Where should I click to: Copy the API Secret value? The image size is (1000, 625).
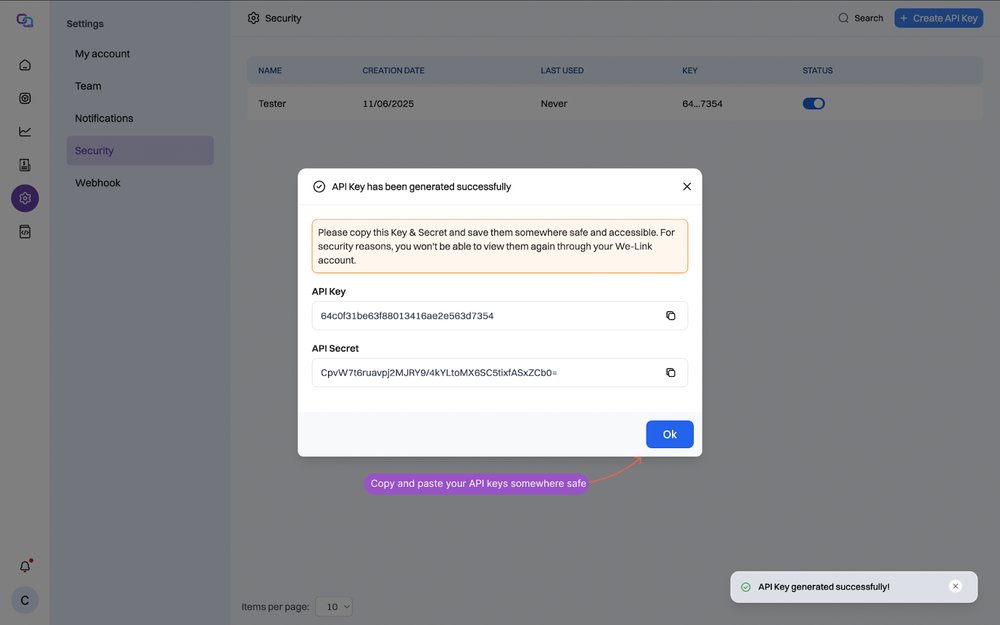670,373
